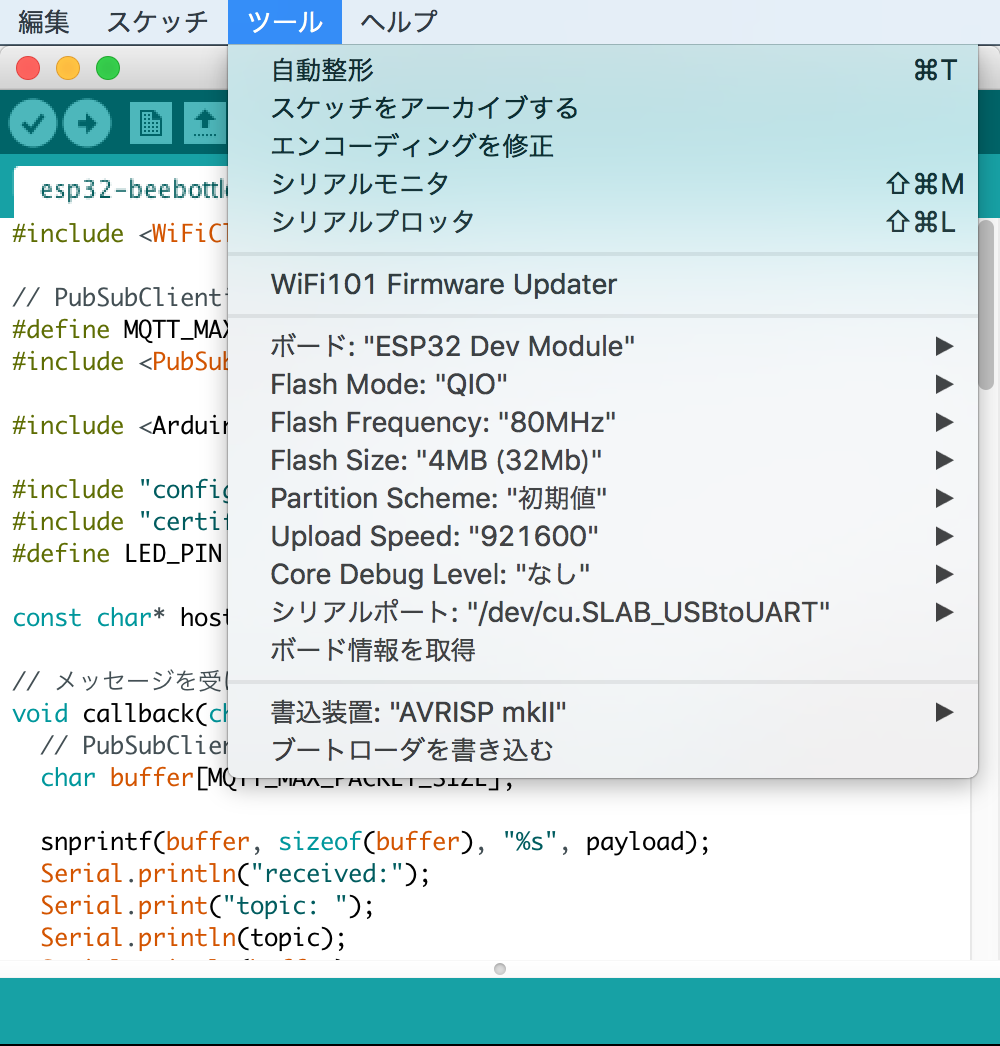This screenshot has width=1000, height=1046.
Task: Click the yellow minimize window button
Action: coord(68,68)
